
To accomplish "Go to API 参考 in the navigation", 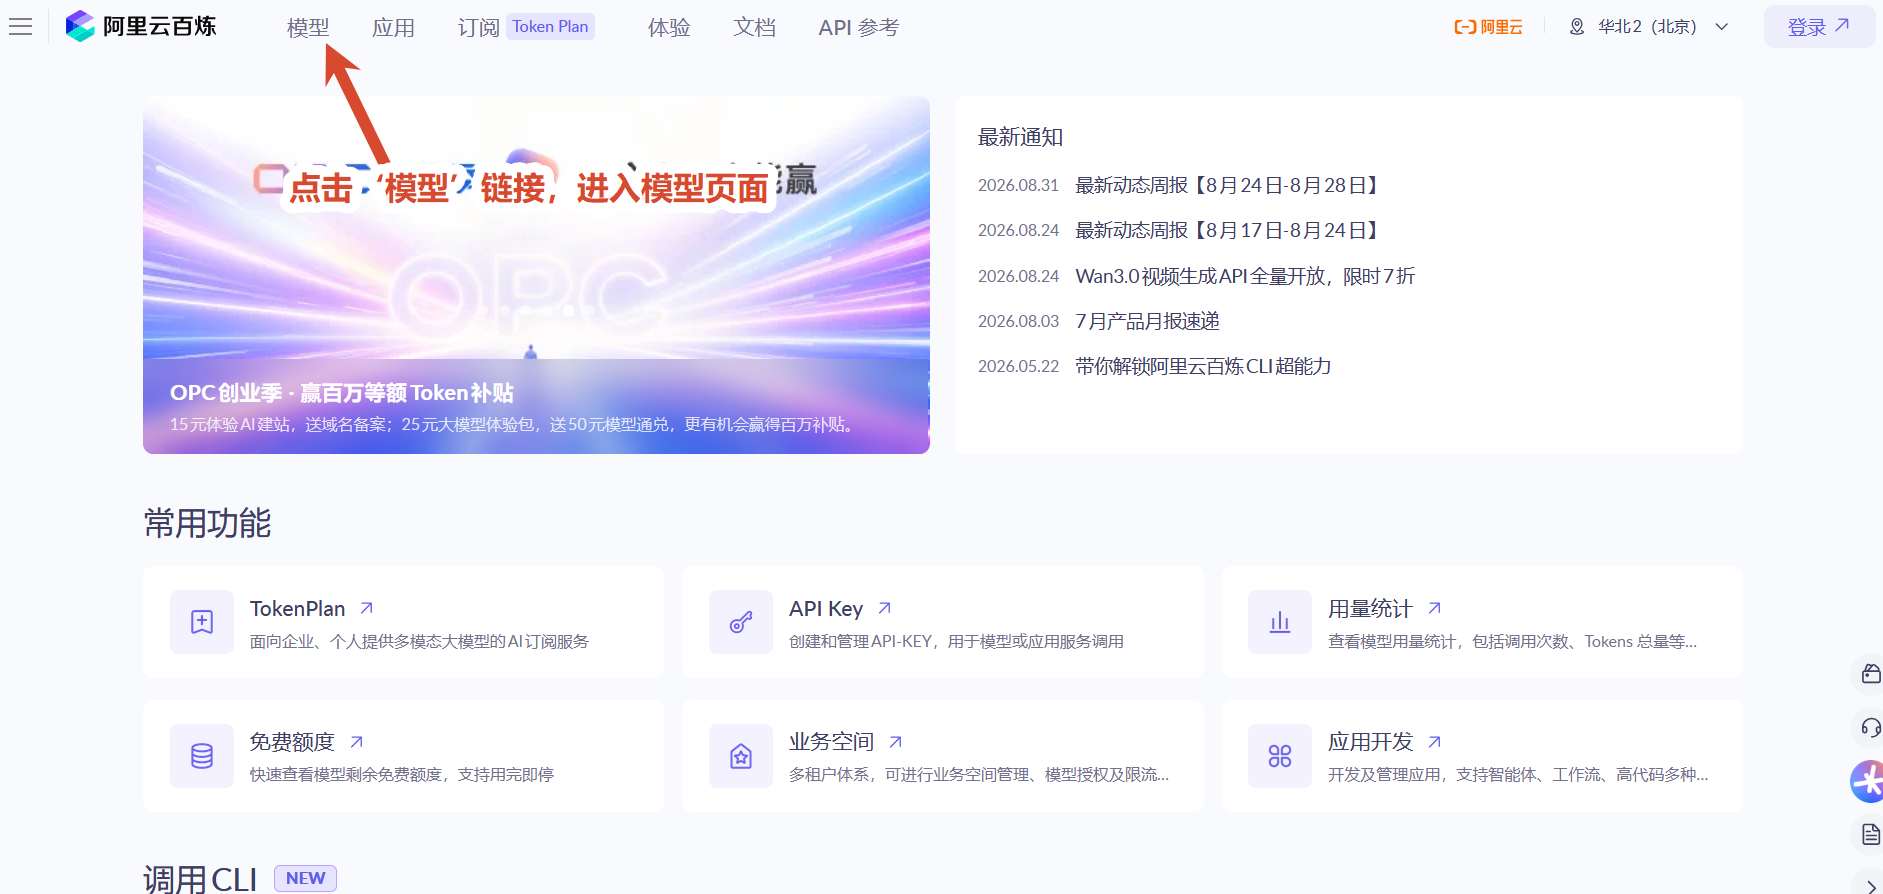I will pos(858,28).
